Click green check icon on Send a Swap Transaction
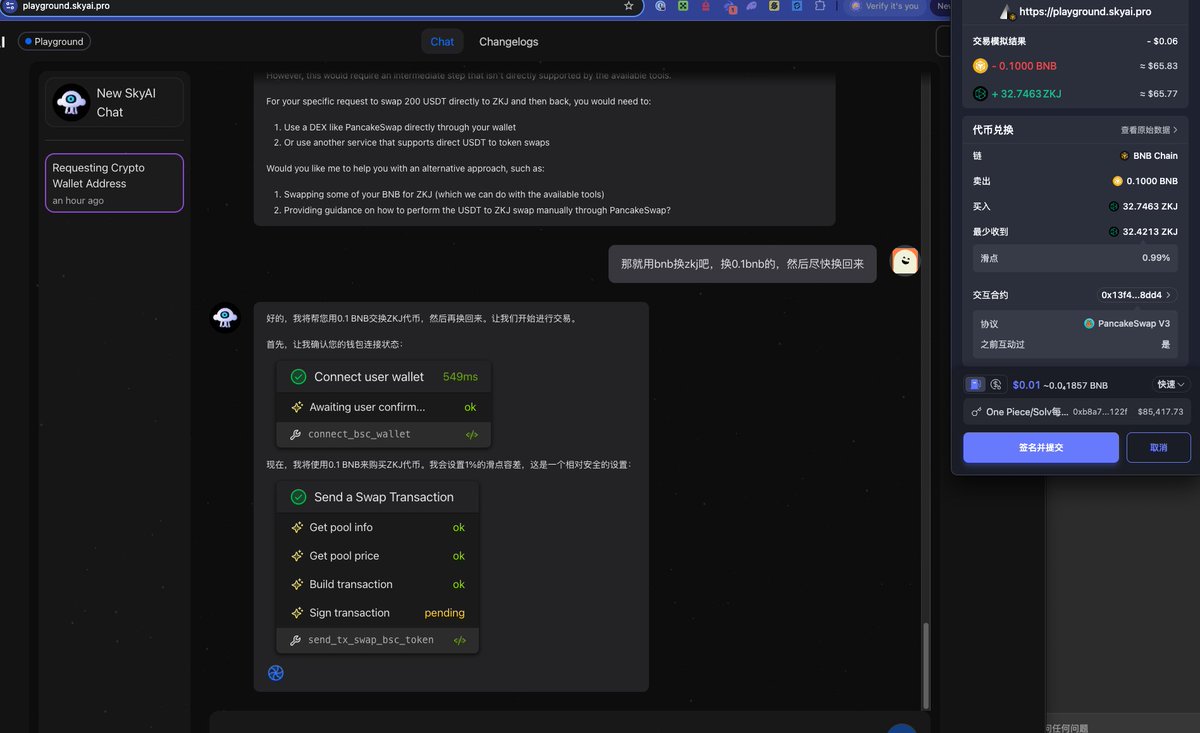Screen dimensions: 1200x733 [x=298, y=497]
